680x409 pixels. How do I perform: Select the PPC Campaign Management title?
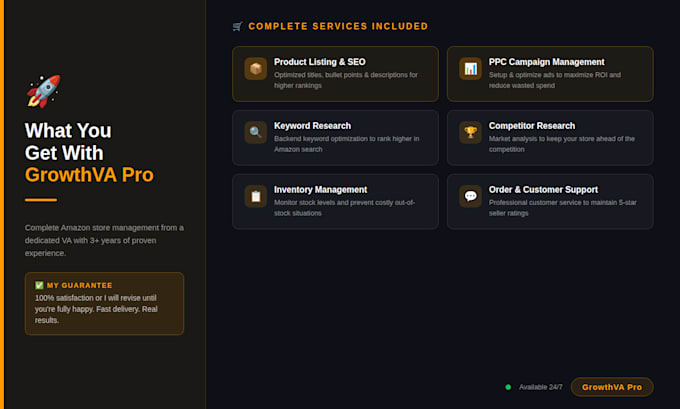[546, 62]
